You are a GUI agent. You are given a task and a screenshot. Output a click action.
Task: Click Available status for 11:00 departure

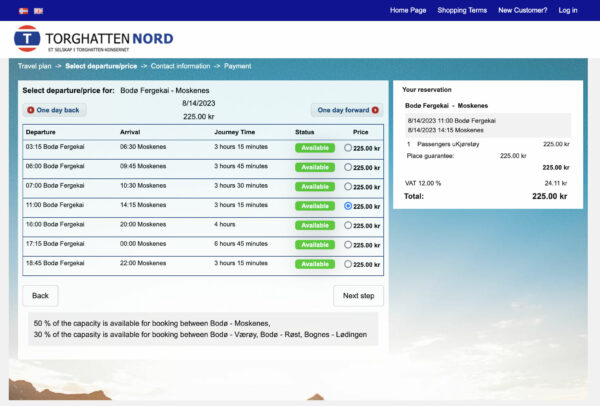coord(315,206)
